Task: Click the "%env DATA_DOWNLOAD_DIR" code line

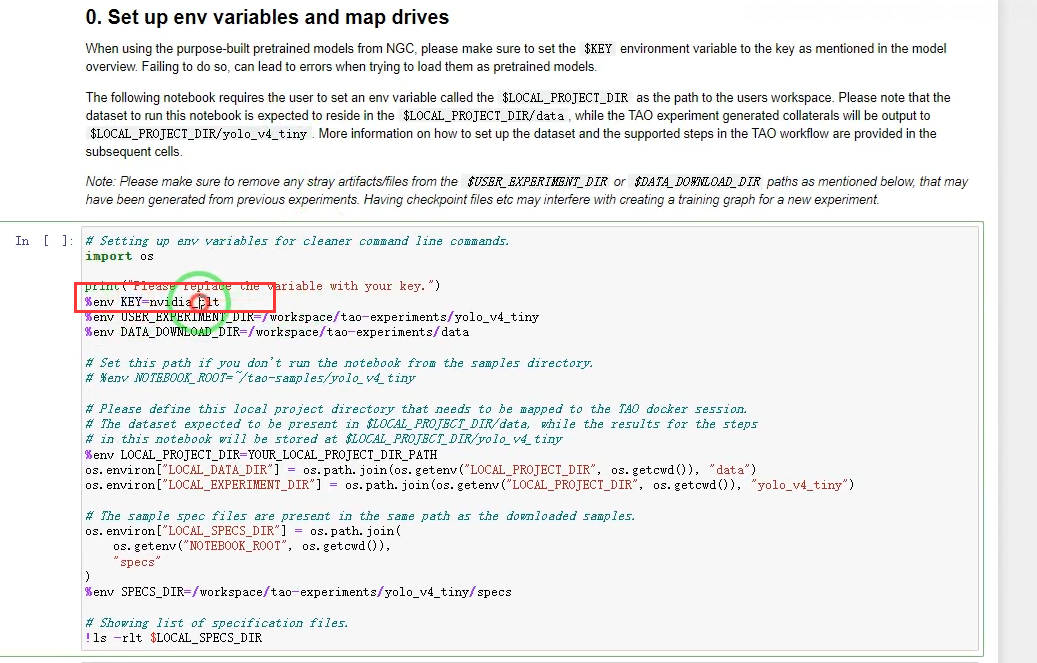Action: (276, 332)
